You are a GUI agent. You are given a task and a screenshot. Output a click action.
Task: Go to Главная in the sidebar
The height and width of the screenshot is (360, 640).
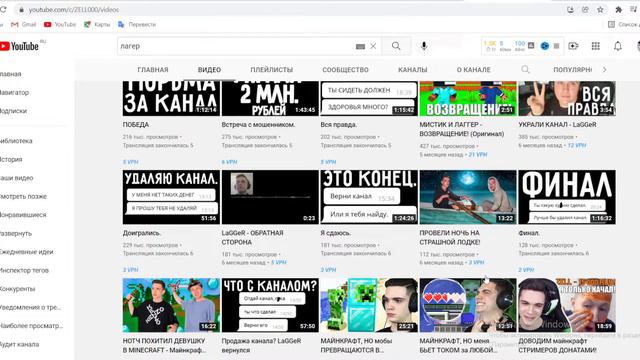click(11, 74)
